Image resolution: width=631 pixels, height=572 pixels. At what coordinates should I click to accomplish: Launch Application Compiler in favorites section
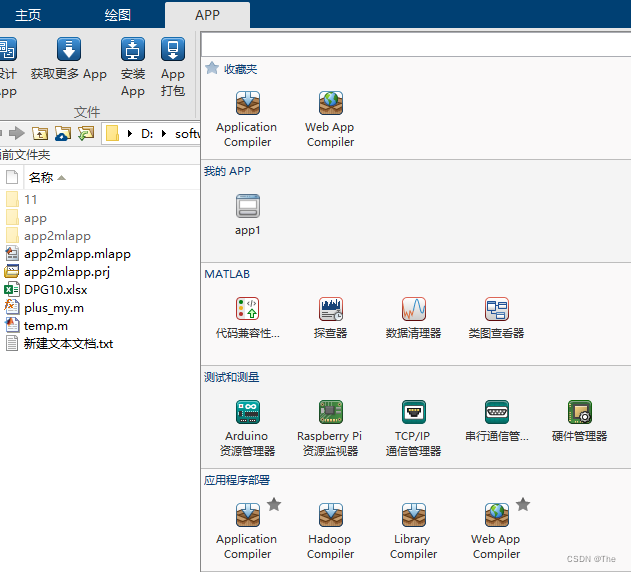(x=247, y=119)
